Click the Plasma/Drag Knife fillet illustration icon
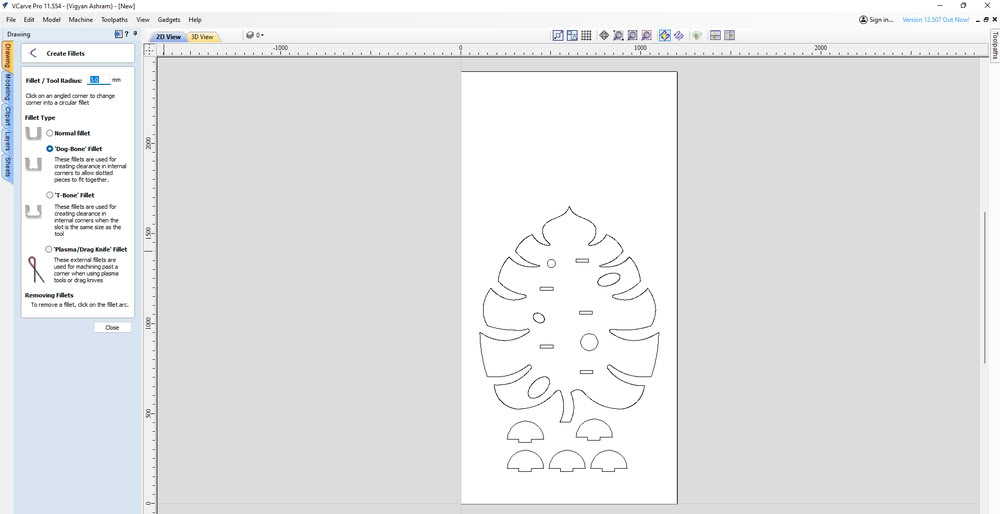 35,269
